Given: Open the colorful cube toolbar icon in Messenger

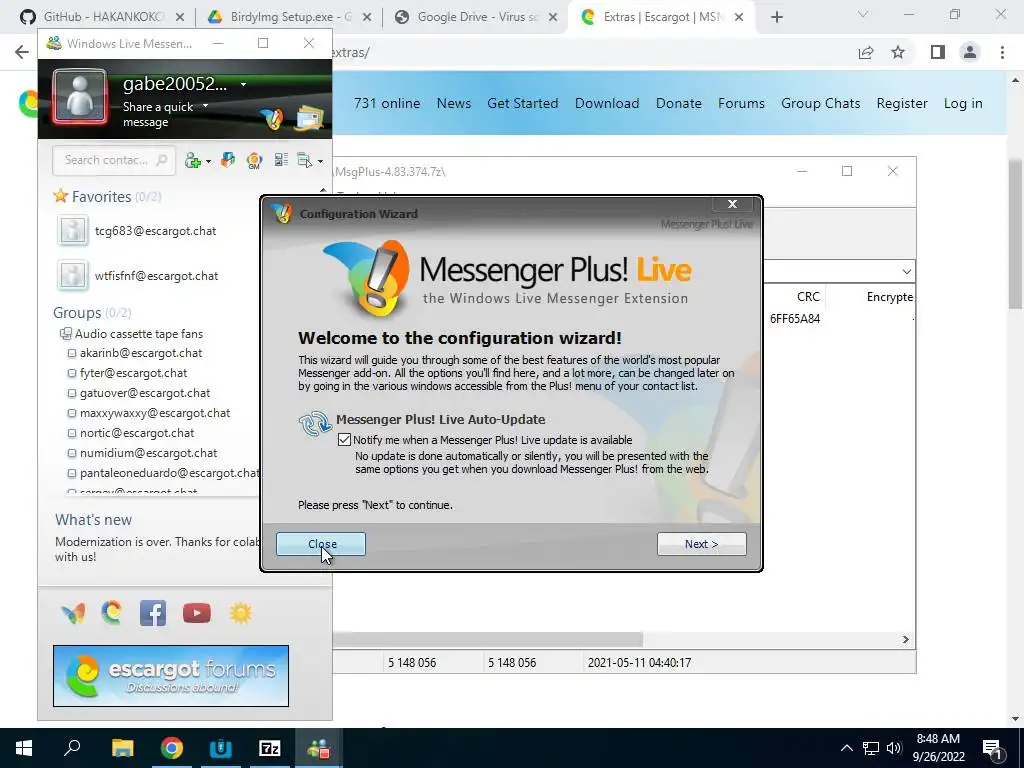Looking at the screenshot, I should 227,160.
